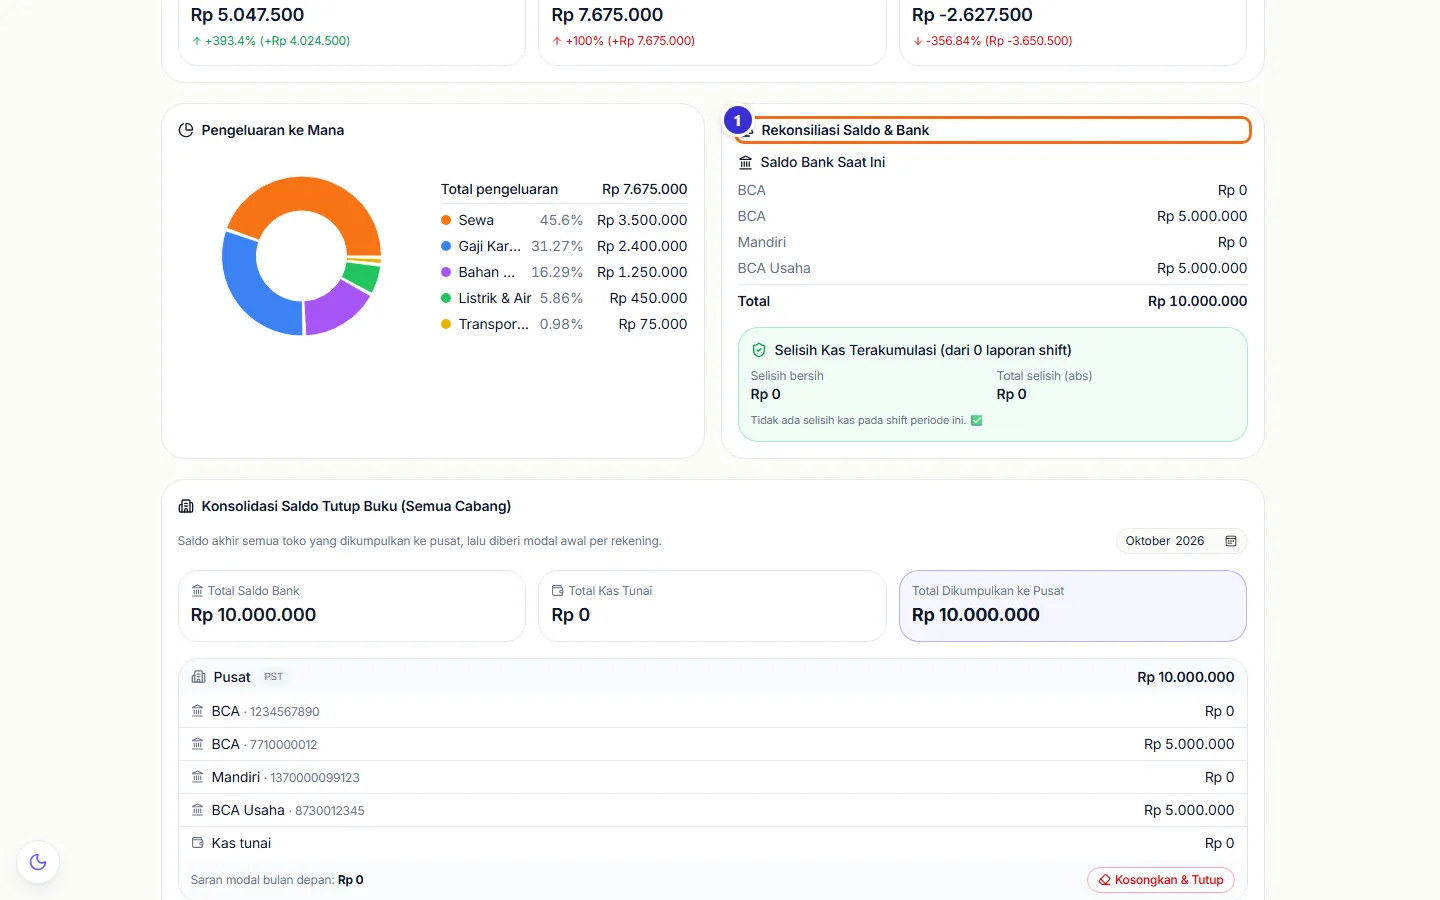Click calendar icon in Oktober 2026 picker
This screenshot has width=1440, height=900.
tap(1231, 541)
